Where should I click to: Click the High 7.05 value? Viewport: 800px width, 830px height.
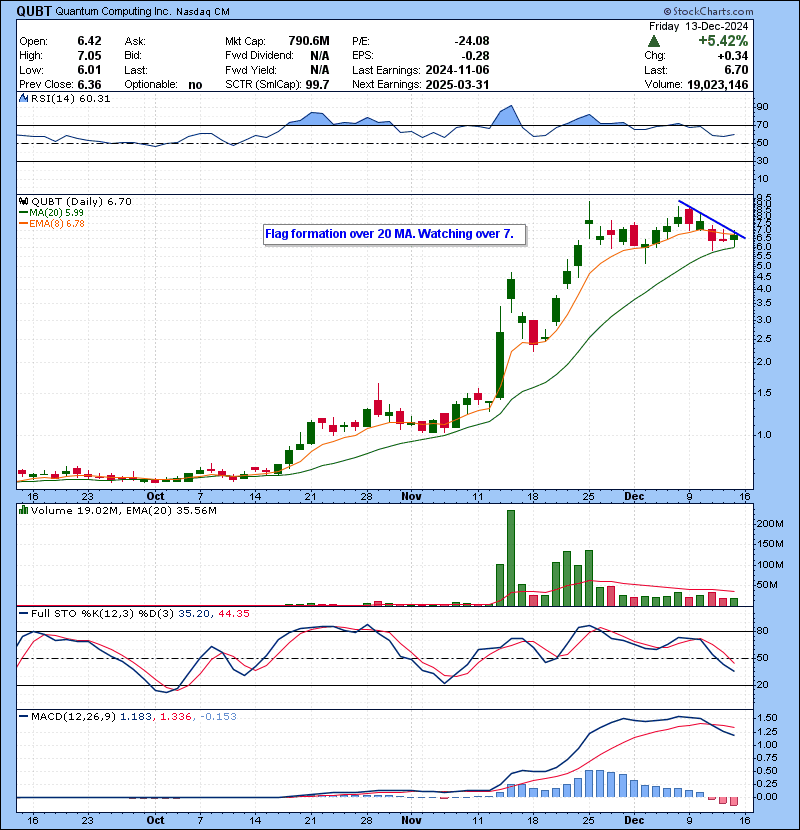89,56
